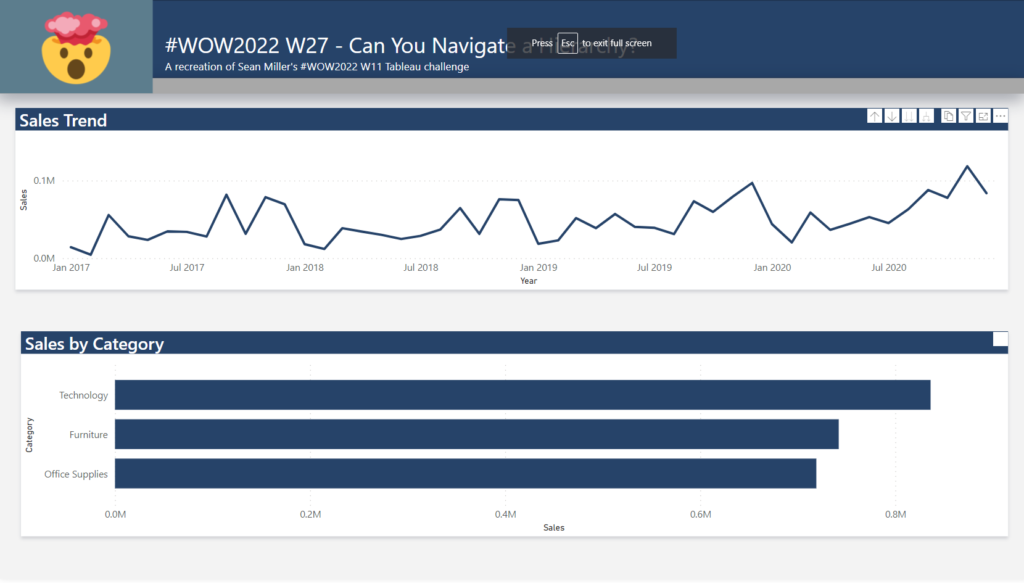Select the Furniture bar
The width and height of the screenshot is (1024, 583).
pos(476,434)
